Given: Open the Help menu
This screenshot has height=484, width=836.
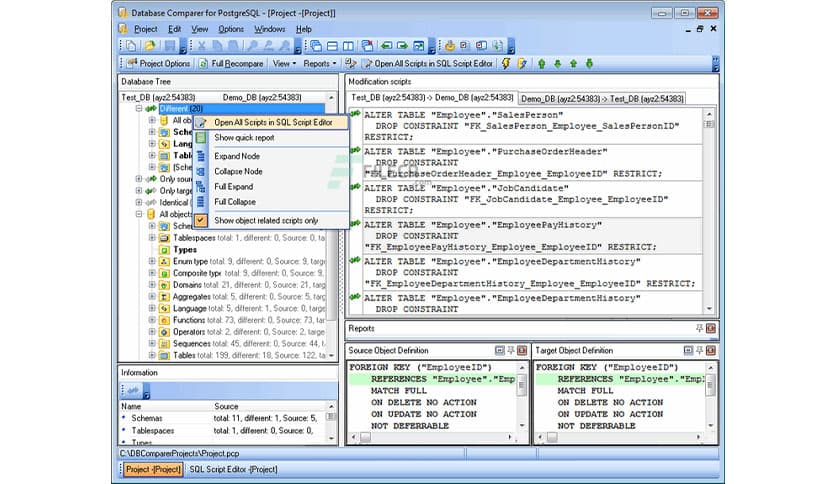Looking at the screenshot, I should (x=303, y=29).
